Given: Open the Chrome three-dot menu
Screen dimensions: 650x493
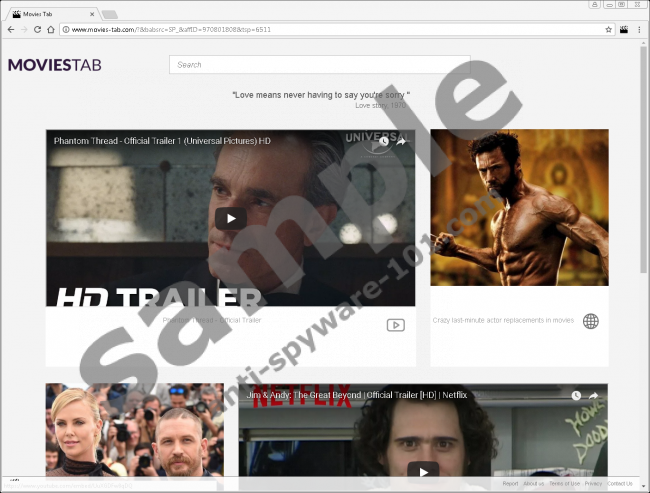Looking at the screenshot, I should click(639, 29).
